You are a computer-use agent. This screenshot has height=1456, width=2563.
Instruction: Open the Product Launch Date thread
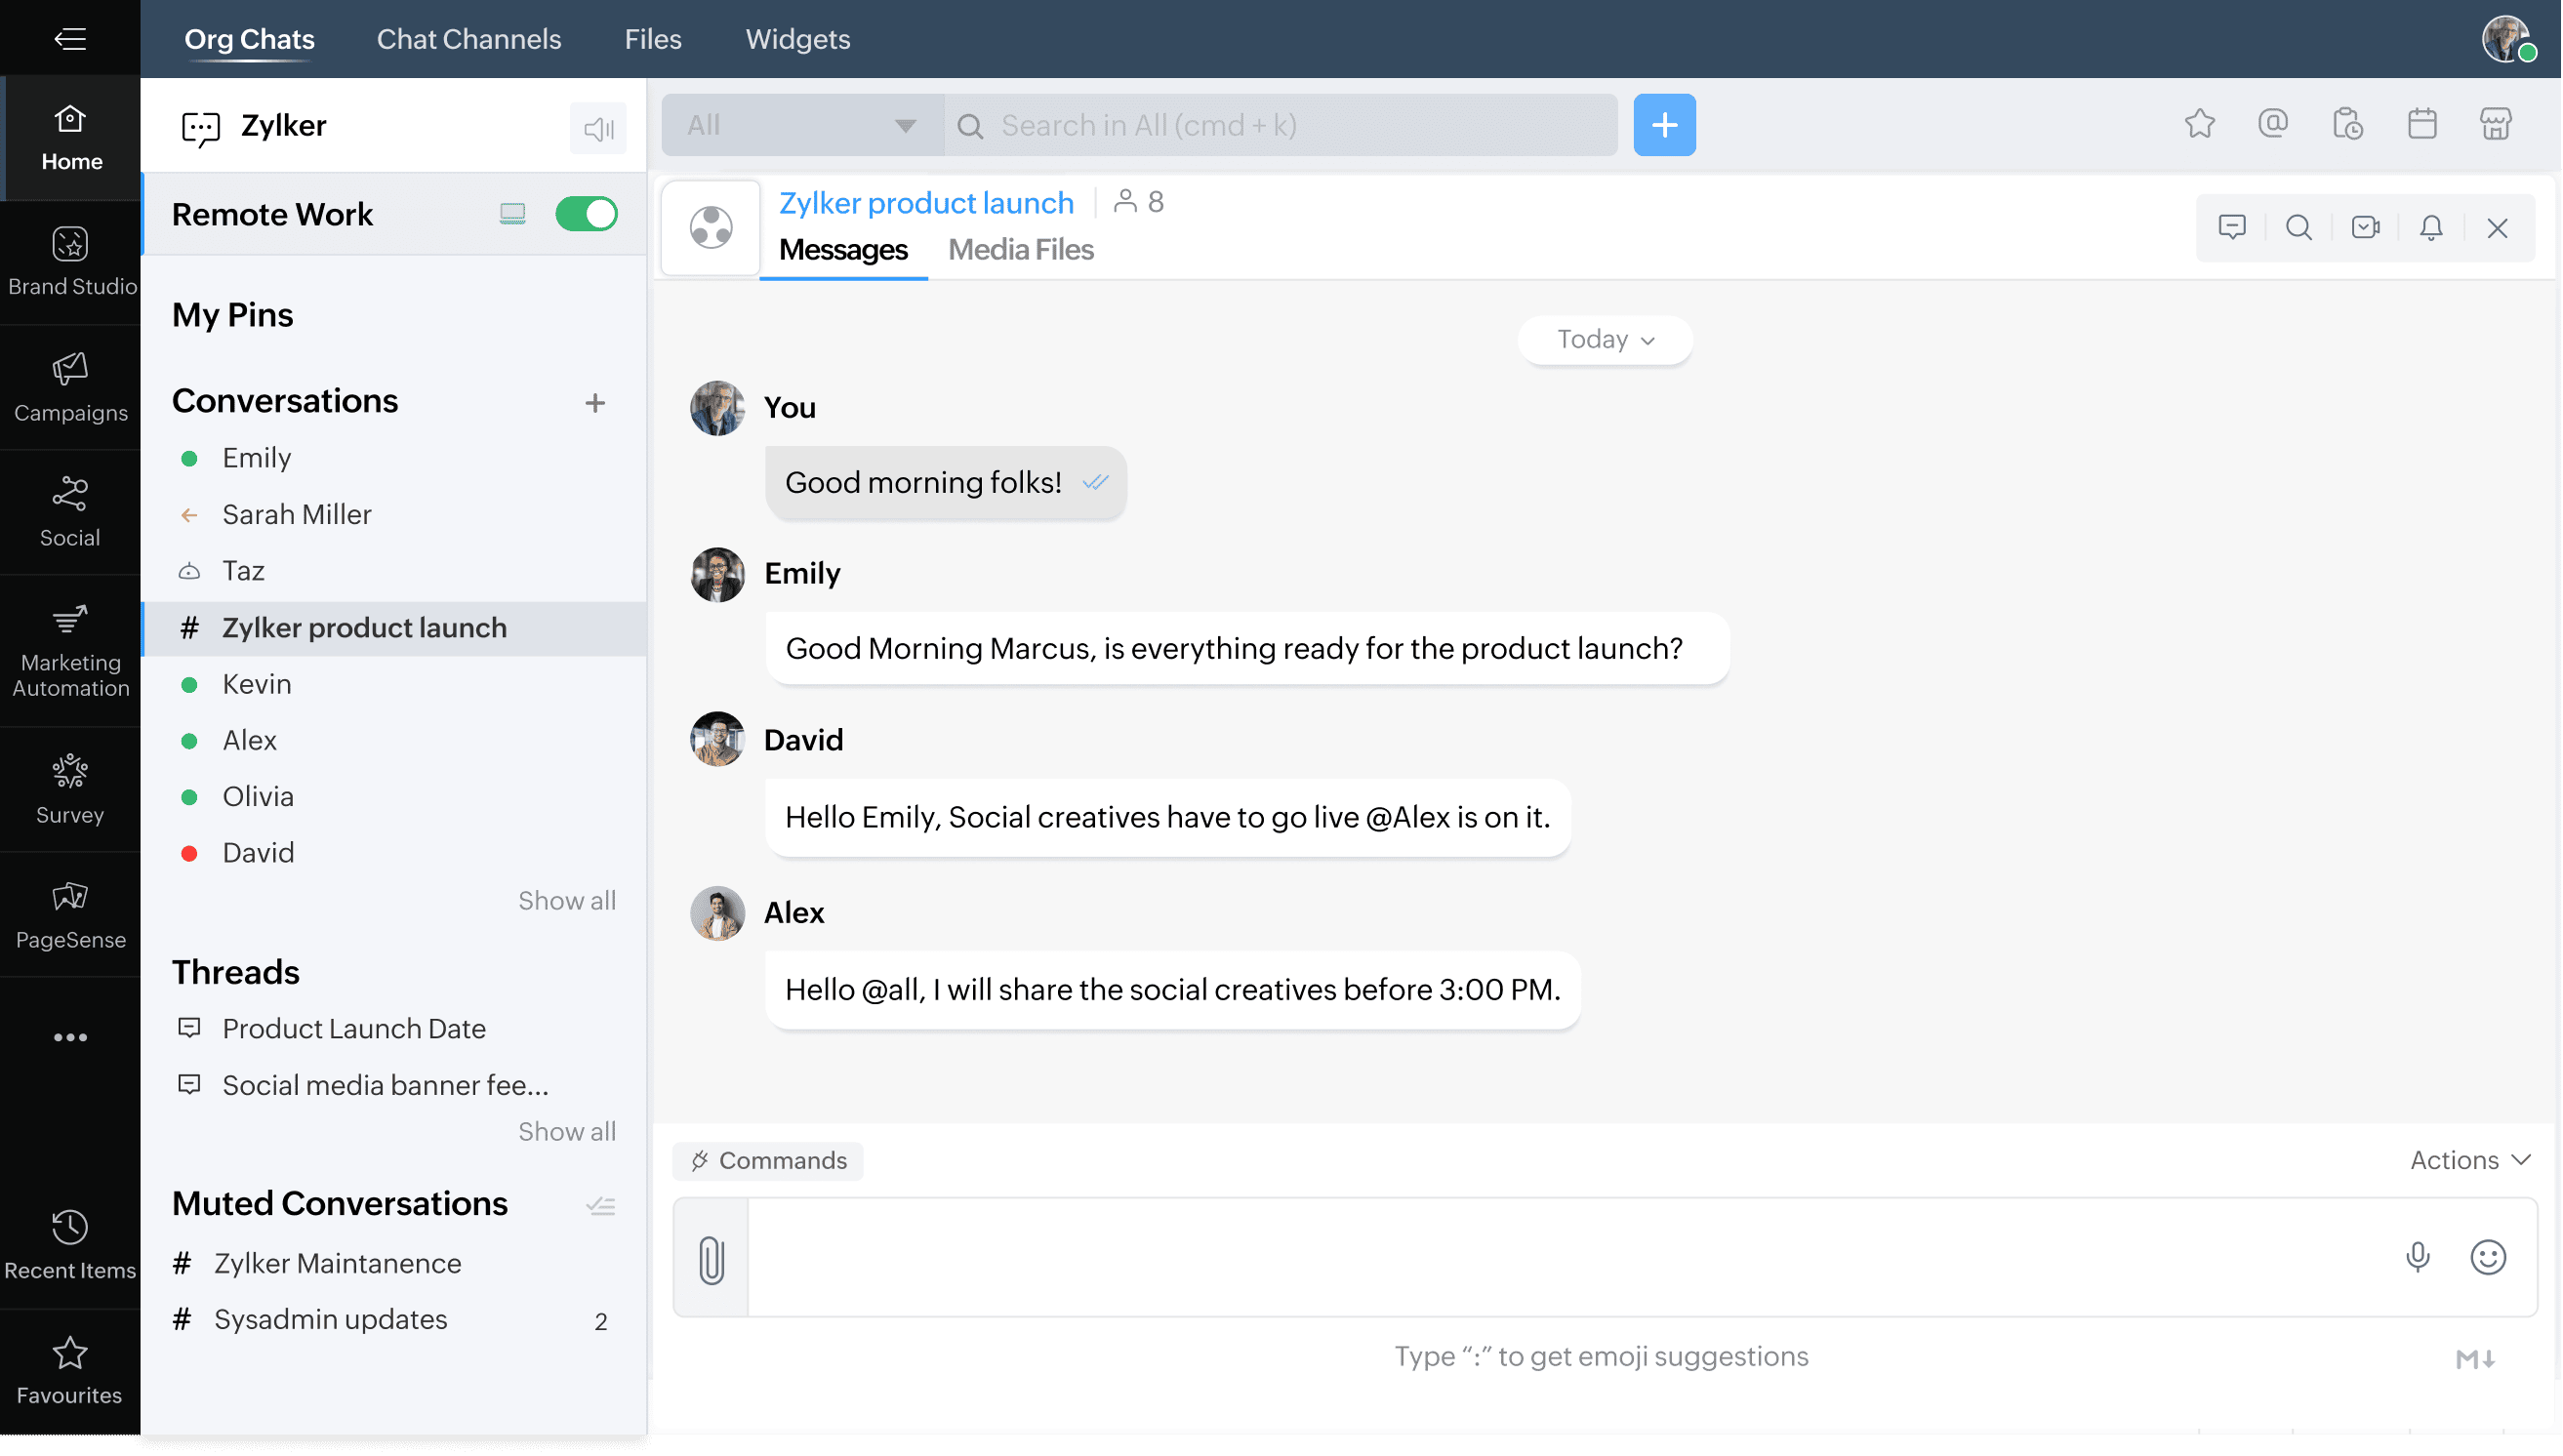394,1029
